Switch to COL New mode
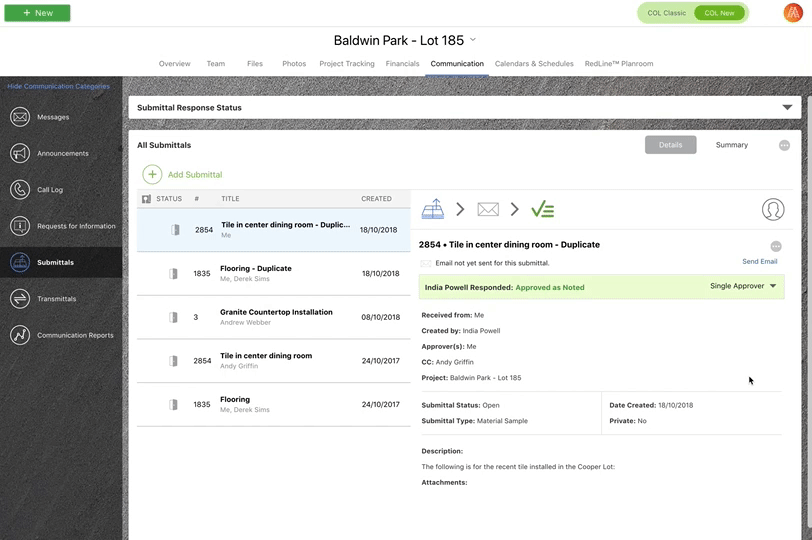This screenshot has height=540, width=812. [719, 13]
